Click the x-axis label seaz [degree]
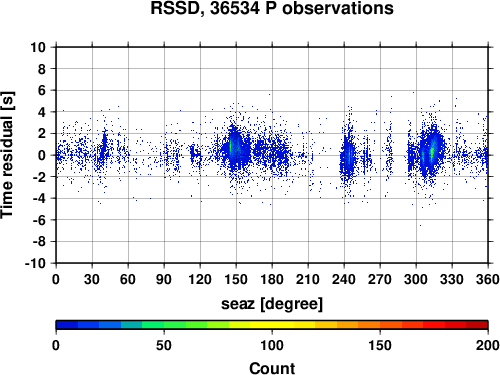 (272, 304)
